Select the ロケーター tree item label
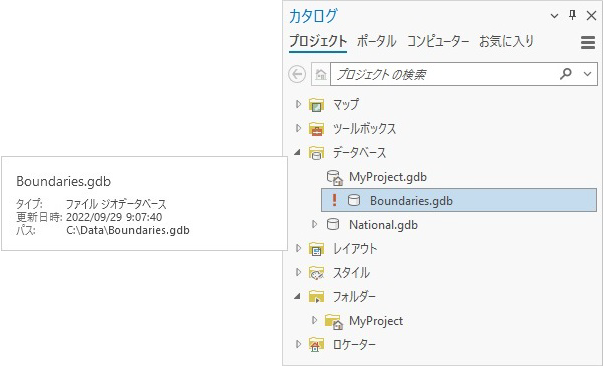The height and width of the screenshot is (366, 603). point(354,345)
